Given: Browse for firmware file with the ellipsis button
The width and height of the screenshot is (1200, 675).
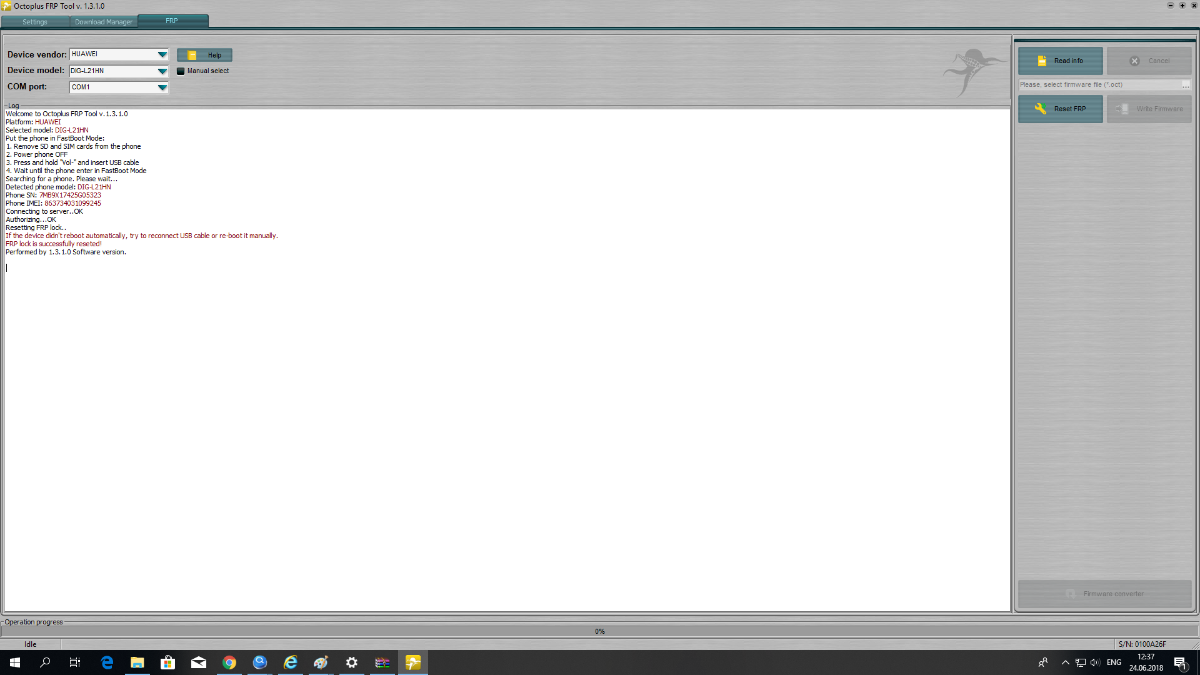Looking at the screenshot, I should click(1186, 85).
